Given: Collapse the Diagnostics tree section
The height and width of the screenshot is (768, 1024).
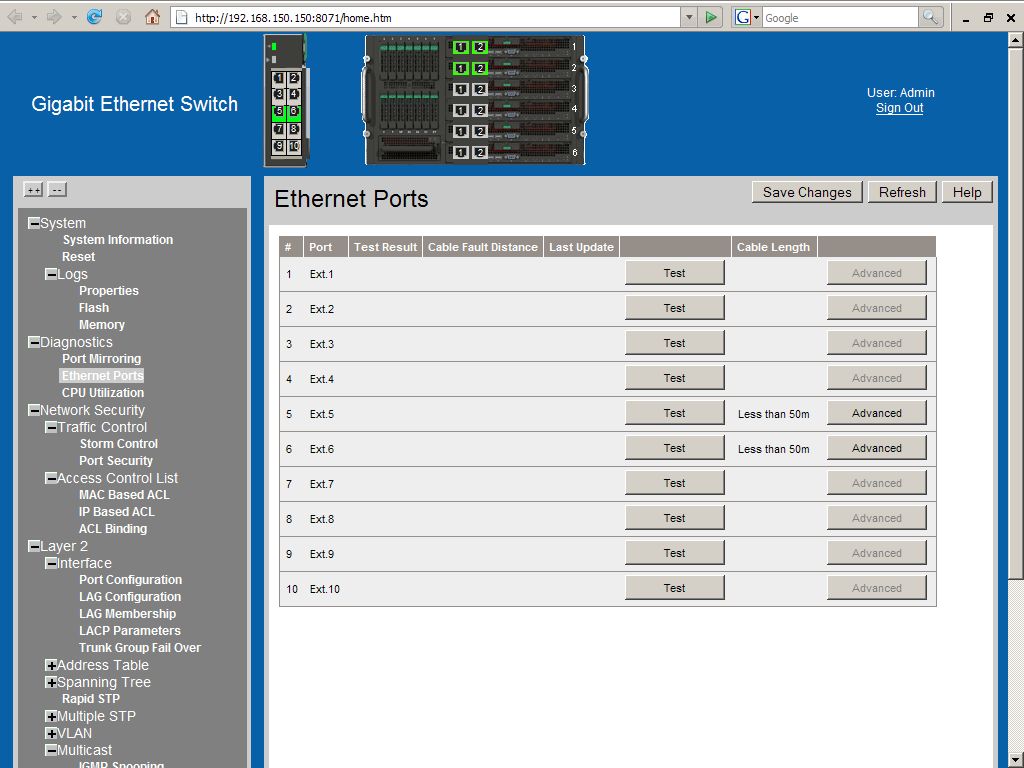Looking at the screenshot, I should (x=34, y=343).
